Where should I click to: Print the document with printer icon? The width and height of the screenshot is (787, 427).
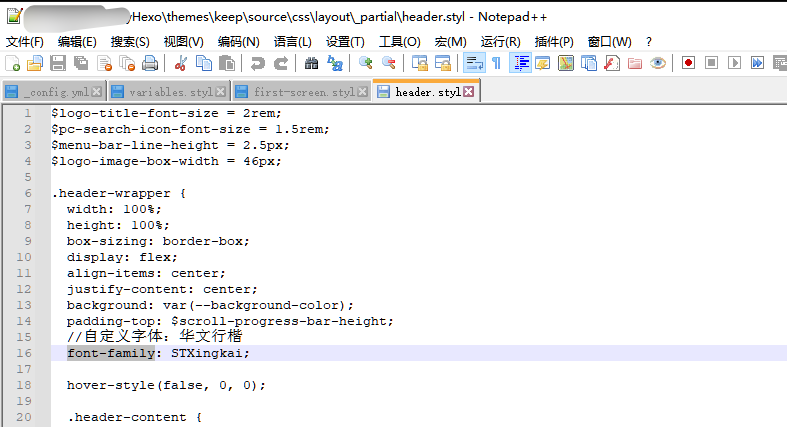click(x=150, y=63)
